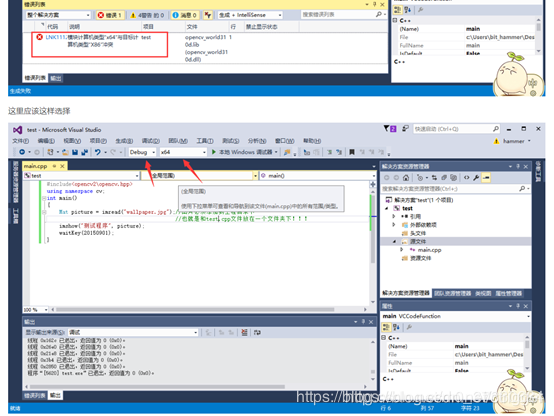554x416 pixels.
Task: Click the properties wrench icon in Solution Explorer
Action: tap(476, 178)
